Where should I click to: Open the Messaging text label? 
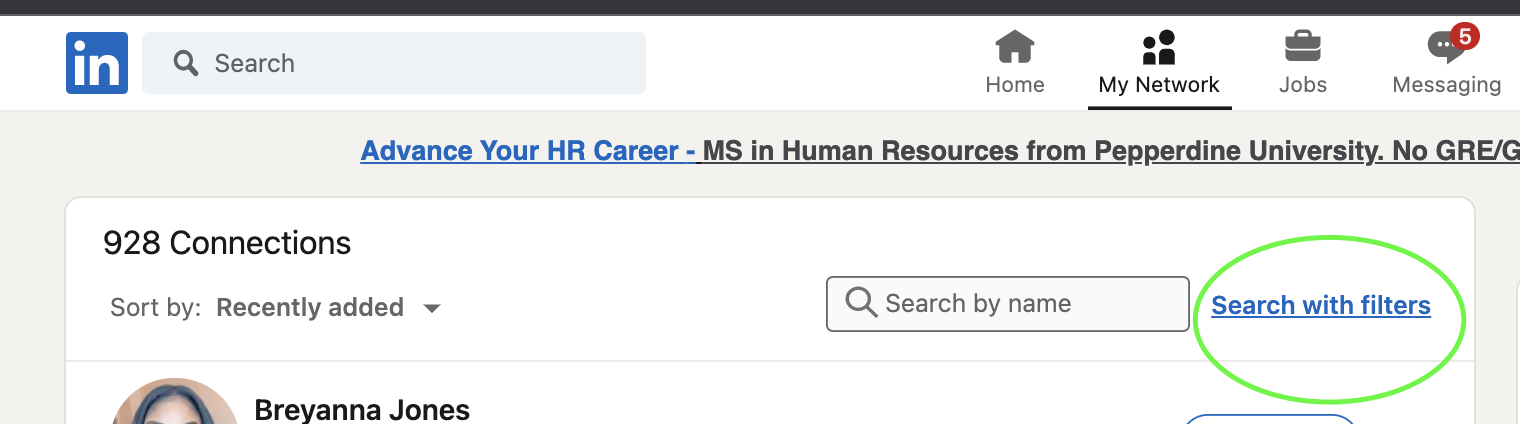coord(1446,85)
